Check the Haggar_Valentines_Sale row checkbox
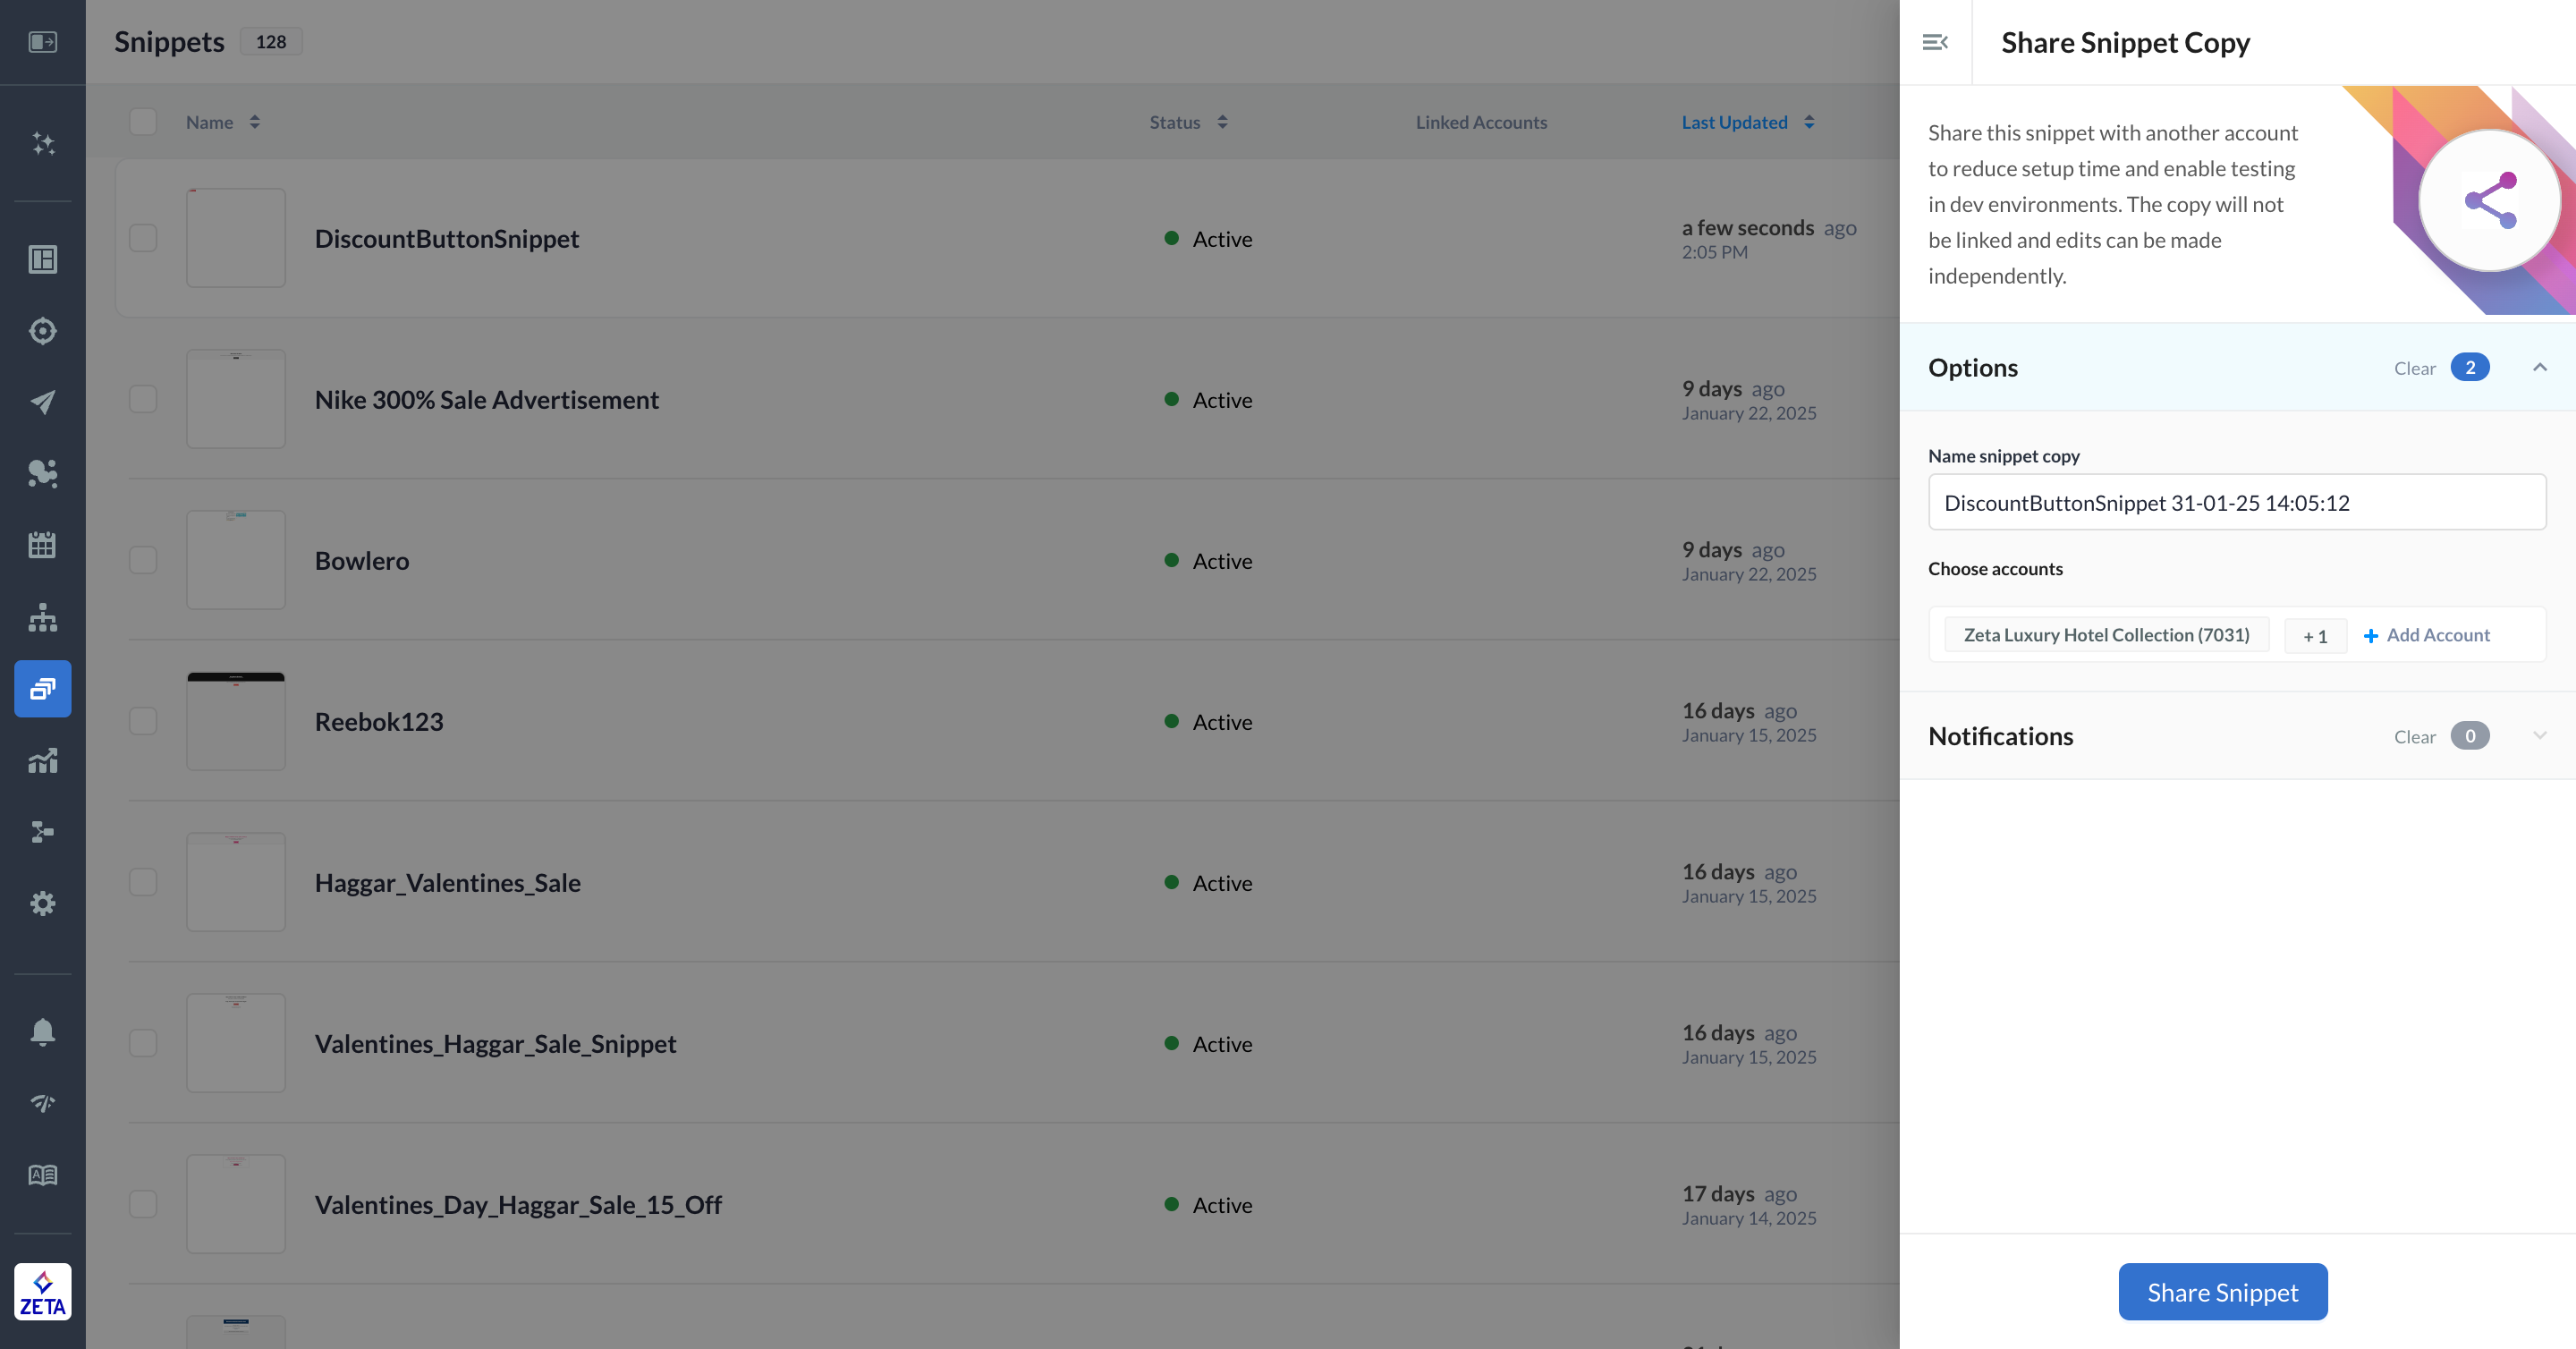Screen dimensions: 2576x1349 pos(143,882)
